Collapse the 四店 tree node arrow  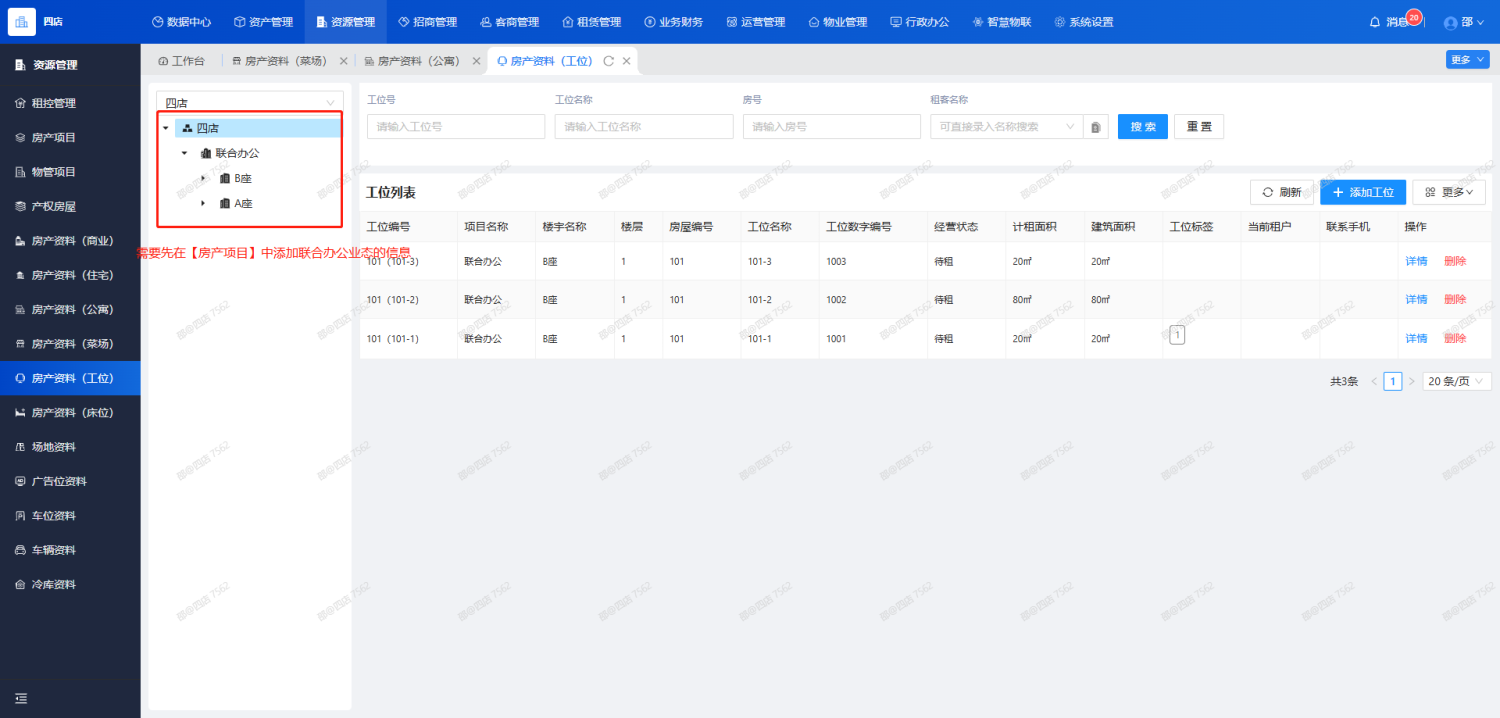click(x=166, y=128)
